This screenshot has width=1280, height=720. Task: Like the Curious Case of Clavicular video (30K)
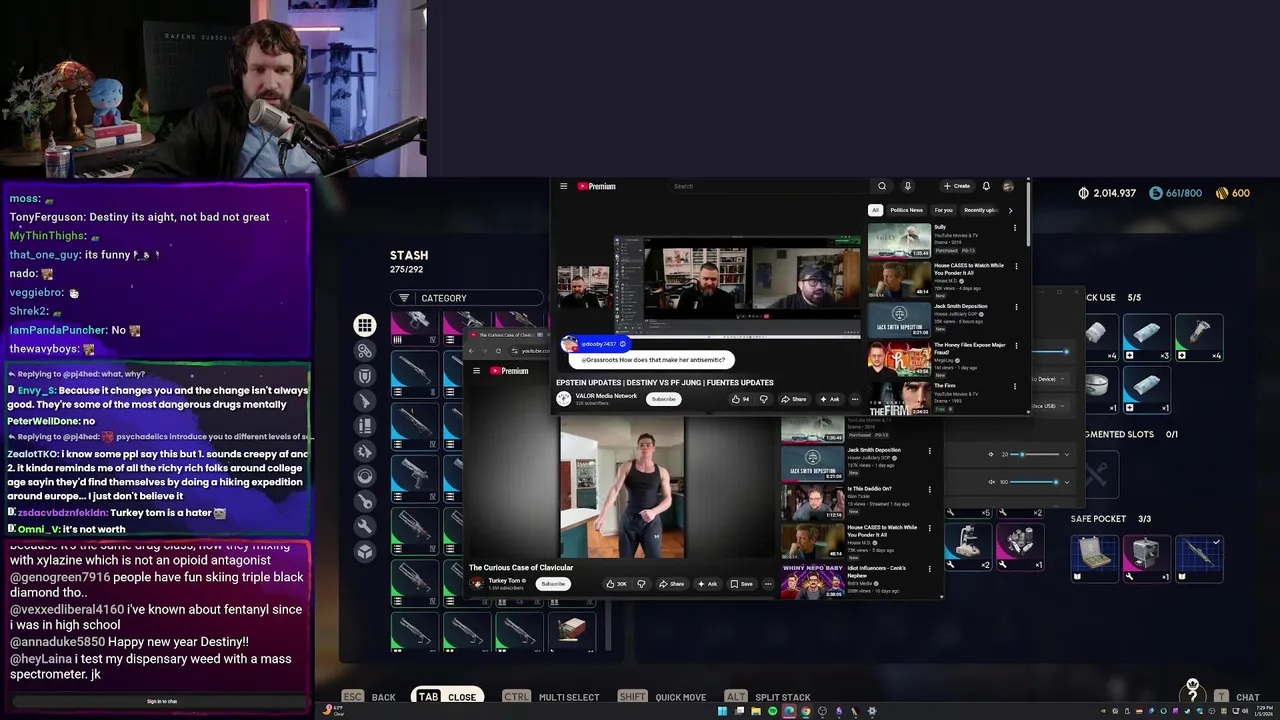pyautogui.click(x=616, y=584)
